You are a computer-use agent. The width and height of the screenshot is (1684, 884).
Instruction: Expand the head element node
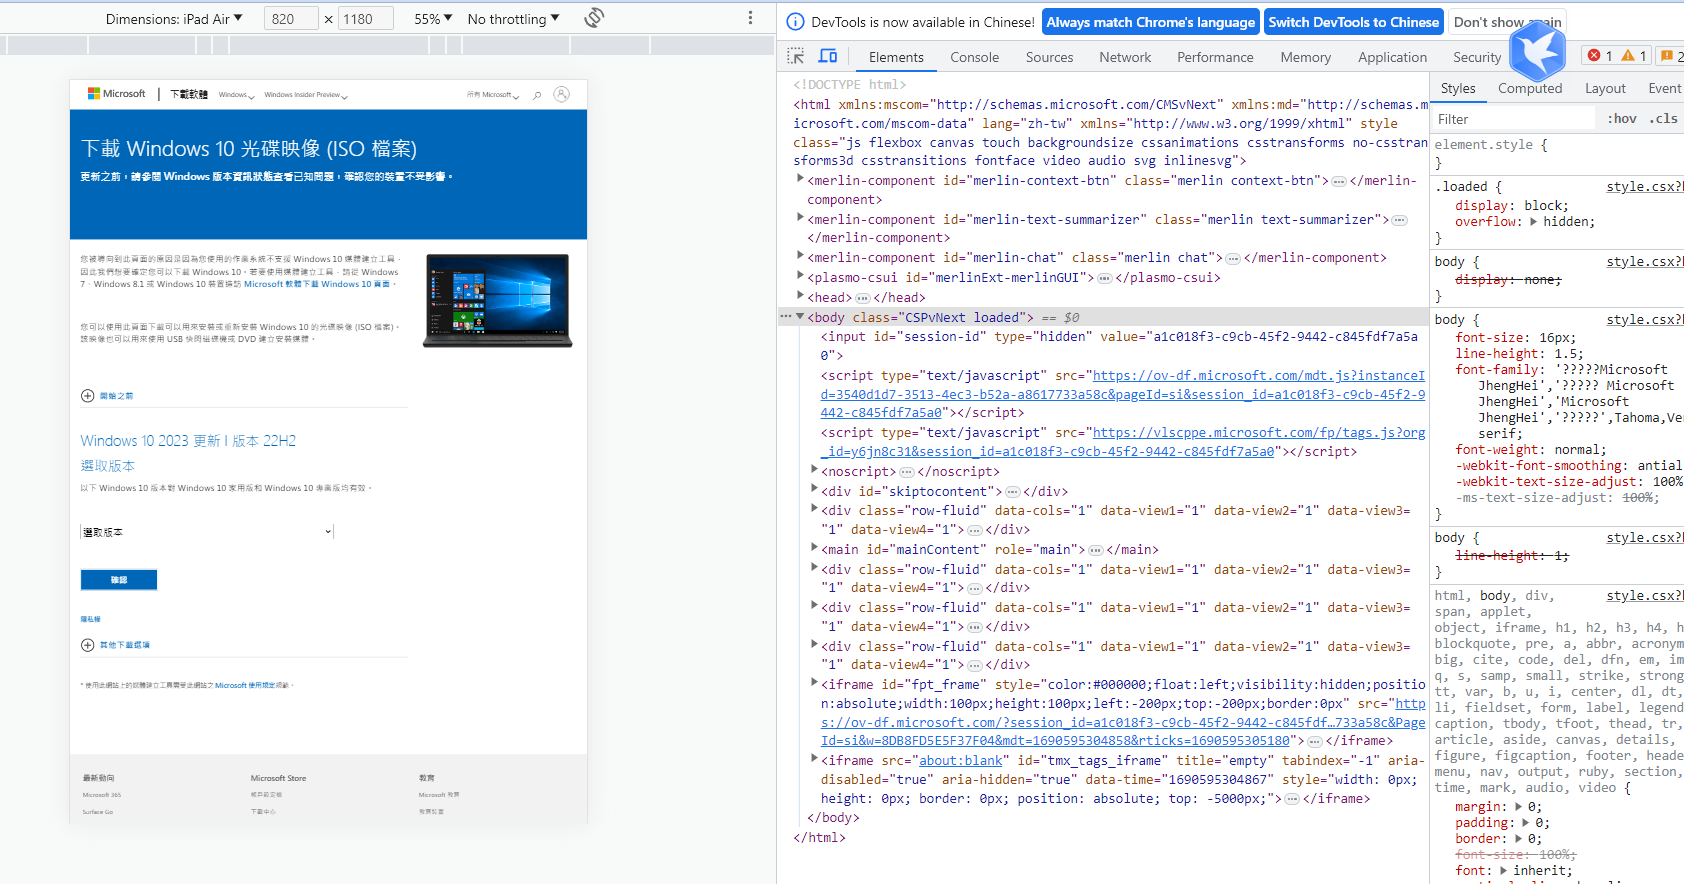pos(800,296)
